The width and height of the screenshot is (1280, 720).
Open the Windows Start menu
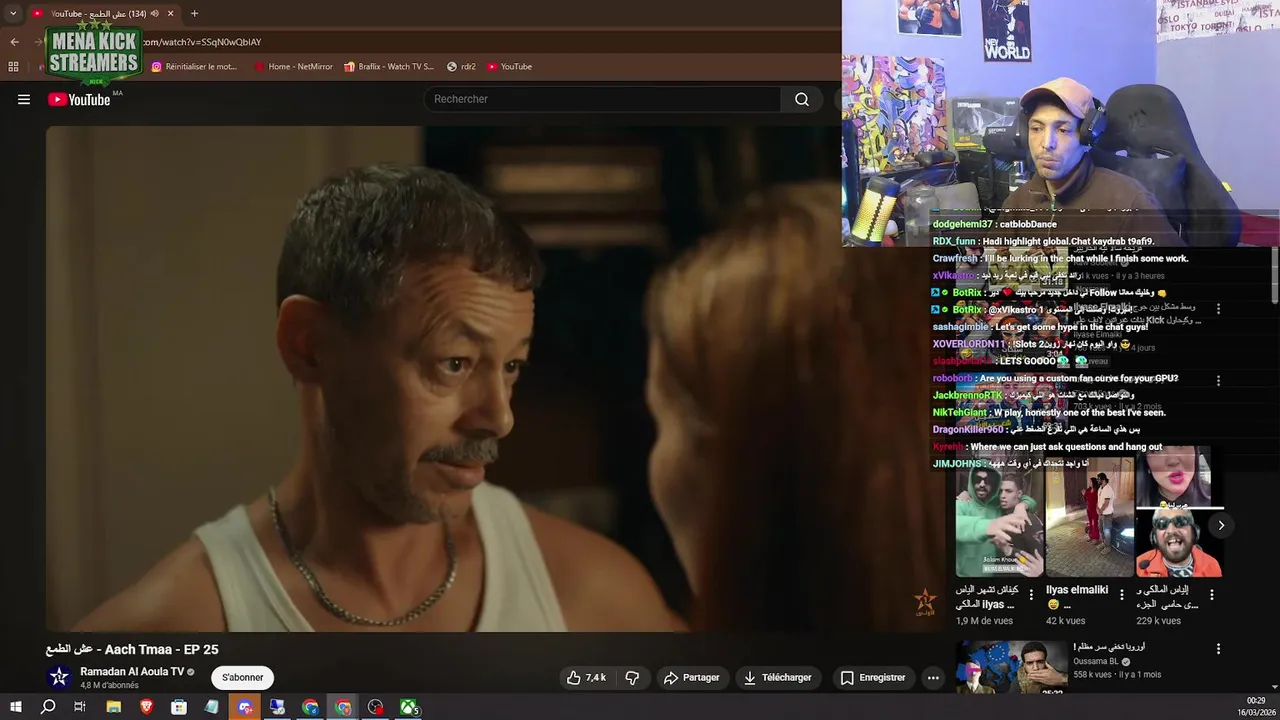(15, 707)
